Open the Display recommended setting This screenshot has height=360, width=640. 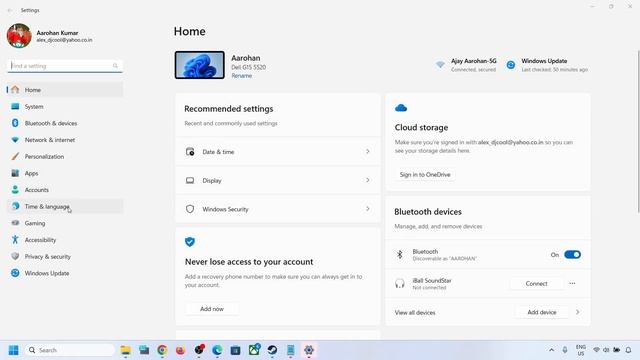coord(278,180)
